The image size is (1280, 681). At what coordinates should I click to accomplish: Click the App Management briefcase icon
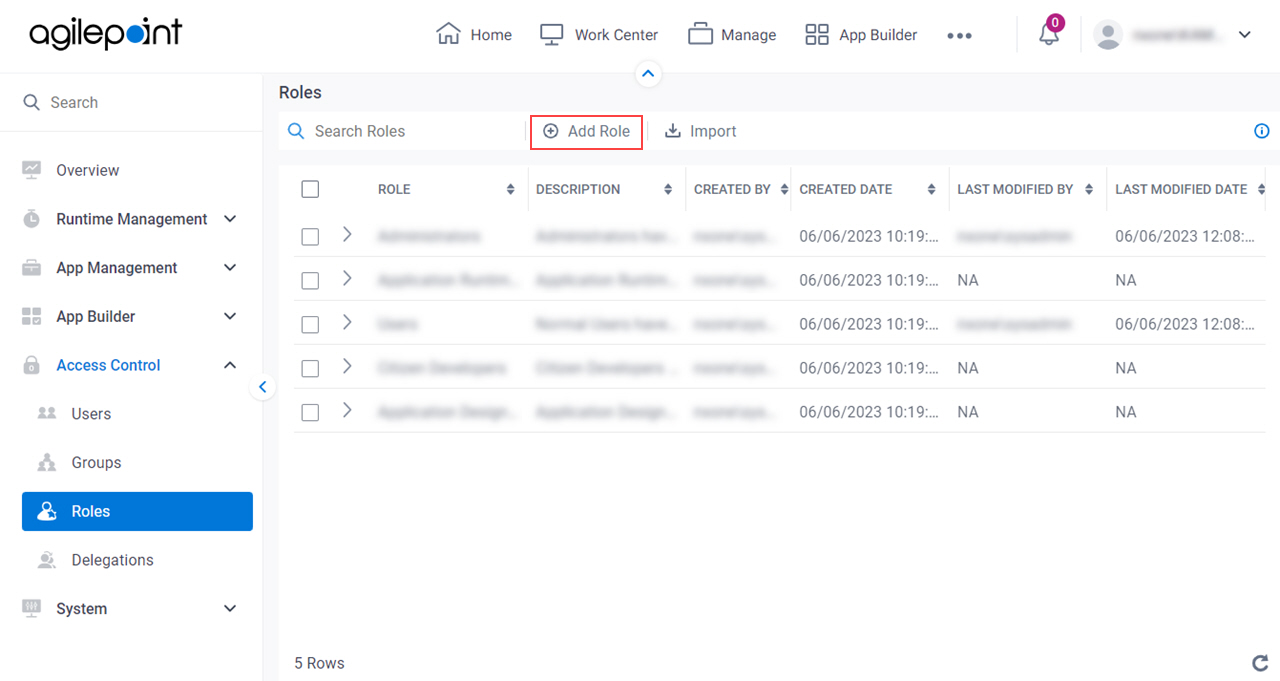[x=32, y=268]
